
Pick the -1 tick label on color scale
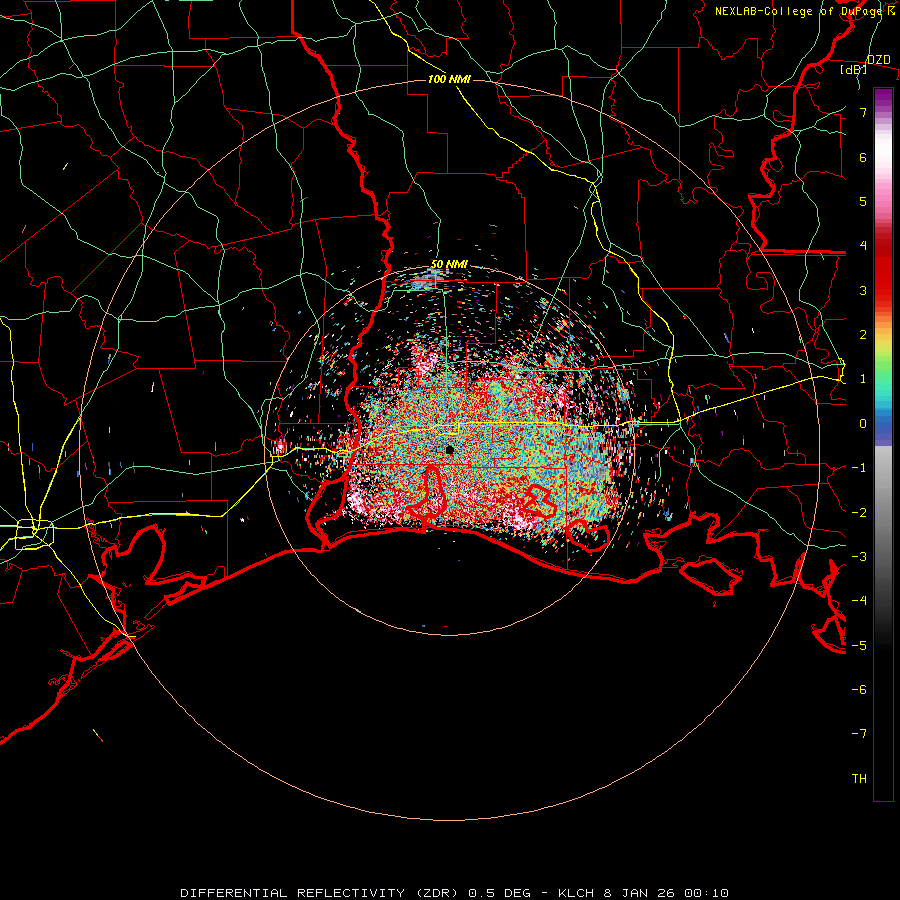click(859, 468)
